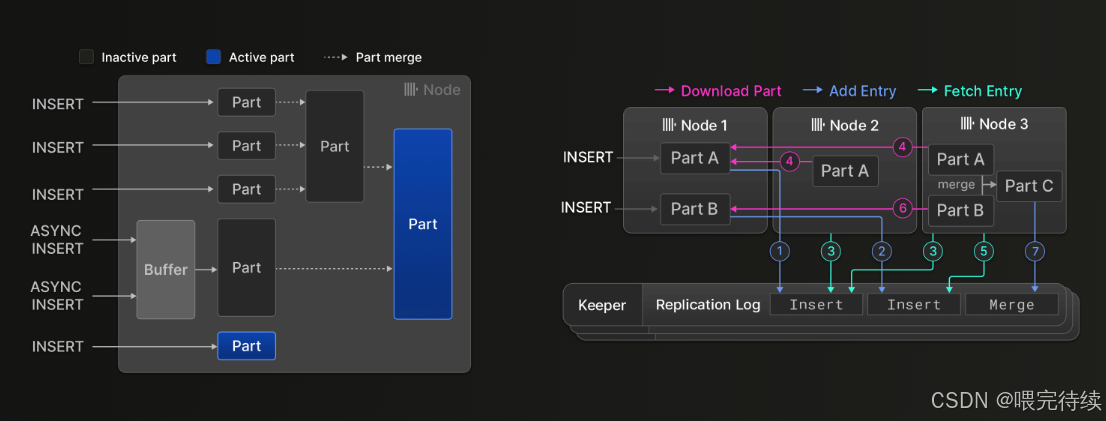Click the 'Inactive part' legend text
Image resolution: width=1106 pixels, height=421 pixels.
click(139, 57)
